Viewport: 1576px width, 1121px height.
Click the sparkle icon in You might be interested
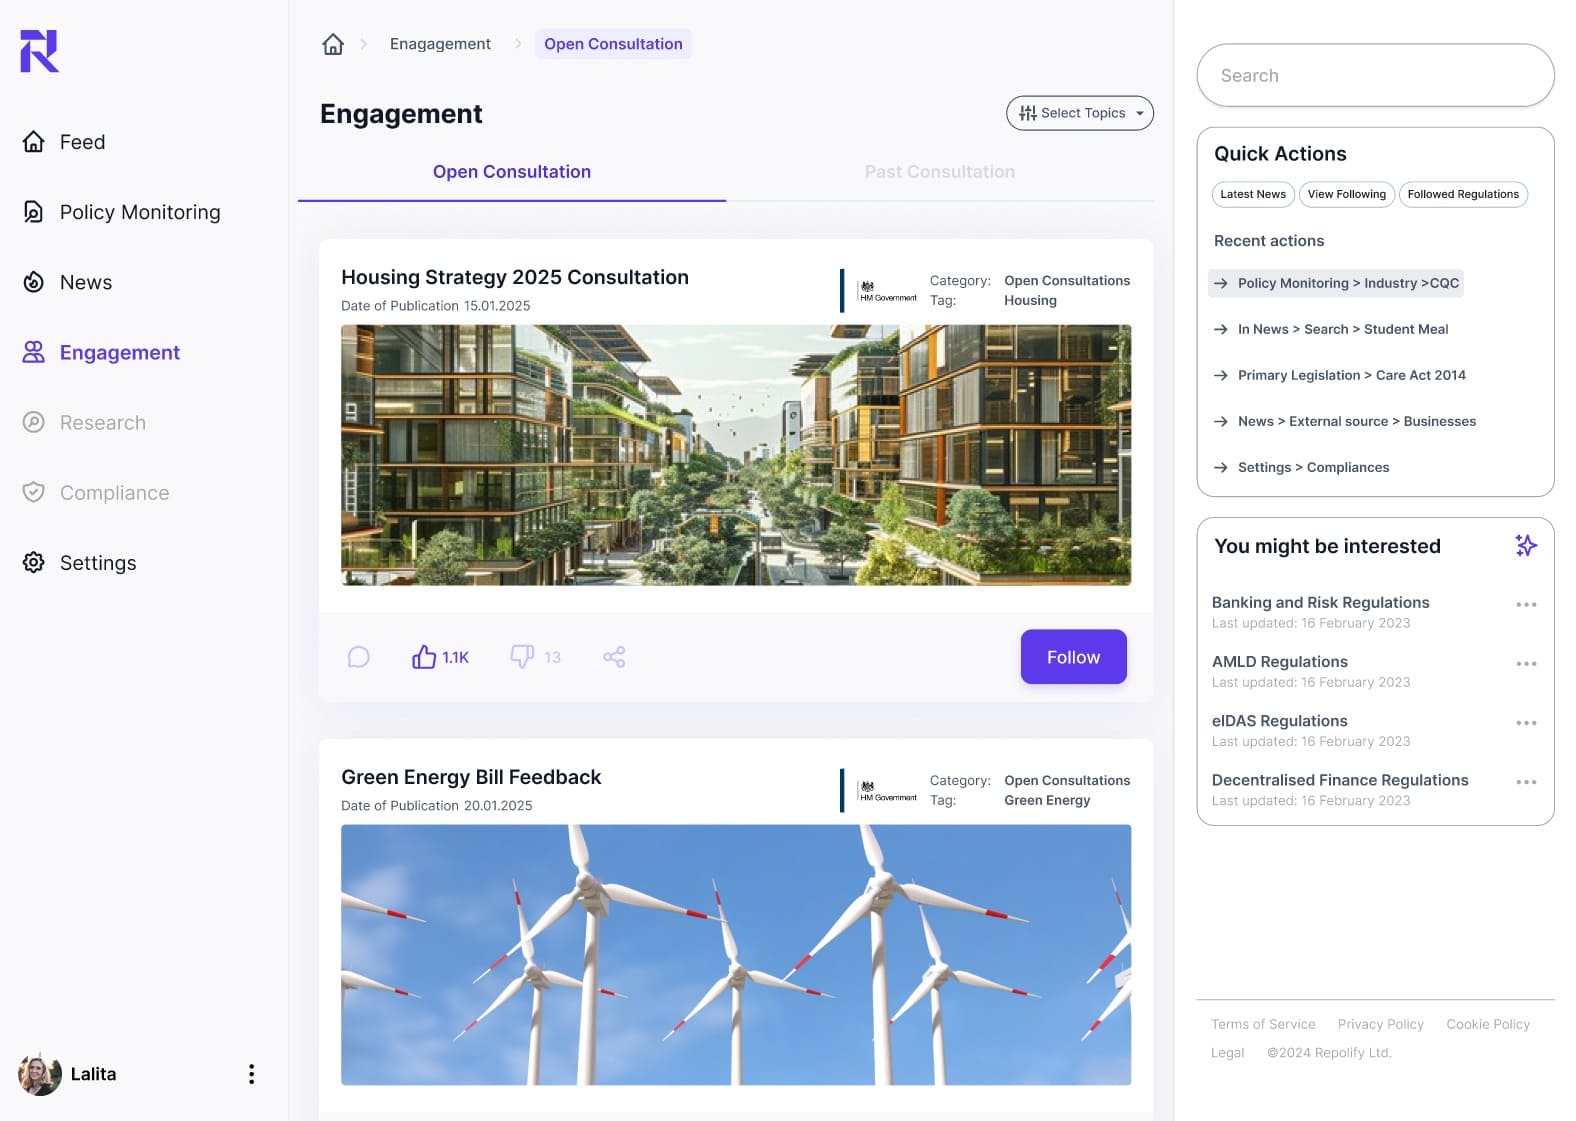pyautogui.click(x=1525, y=545)
